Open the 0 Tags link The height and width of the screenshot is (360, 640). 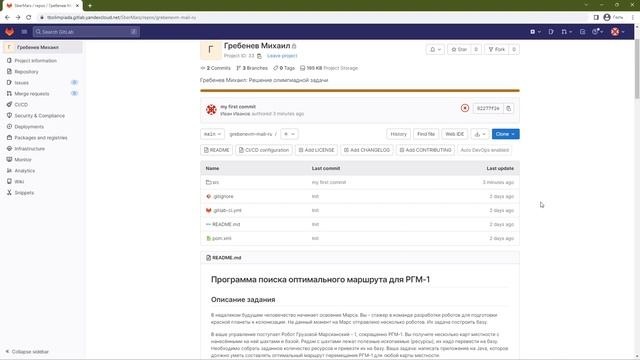[284, 68]
